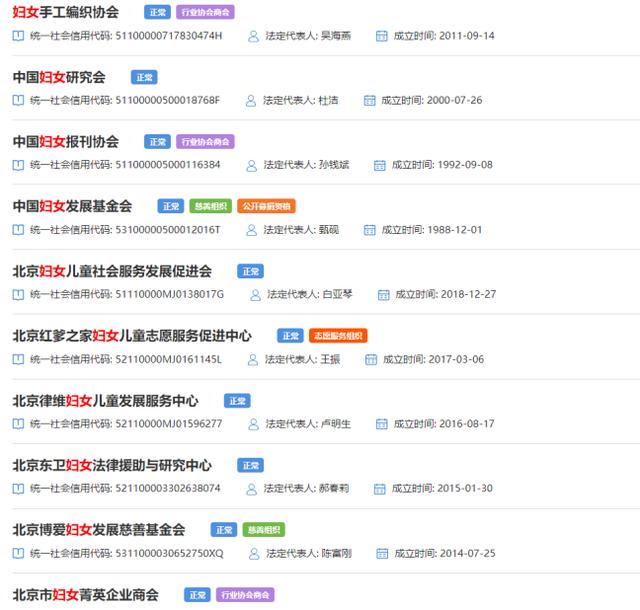Click person icon beside 法定代表人 杜洁

[x=251, y=101]
